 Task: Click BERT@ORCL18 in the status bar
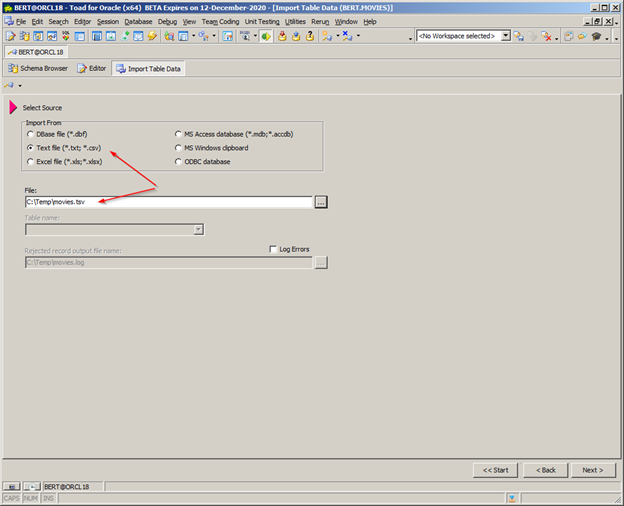[66, 486]
